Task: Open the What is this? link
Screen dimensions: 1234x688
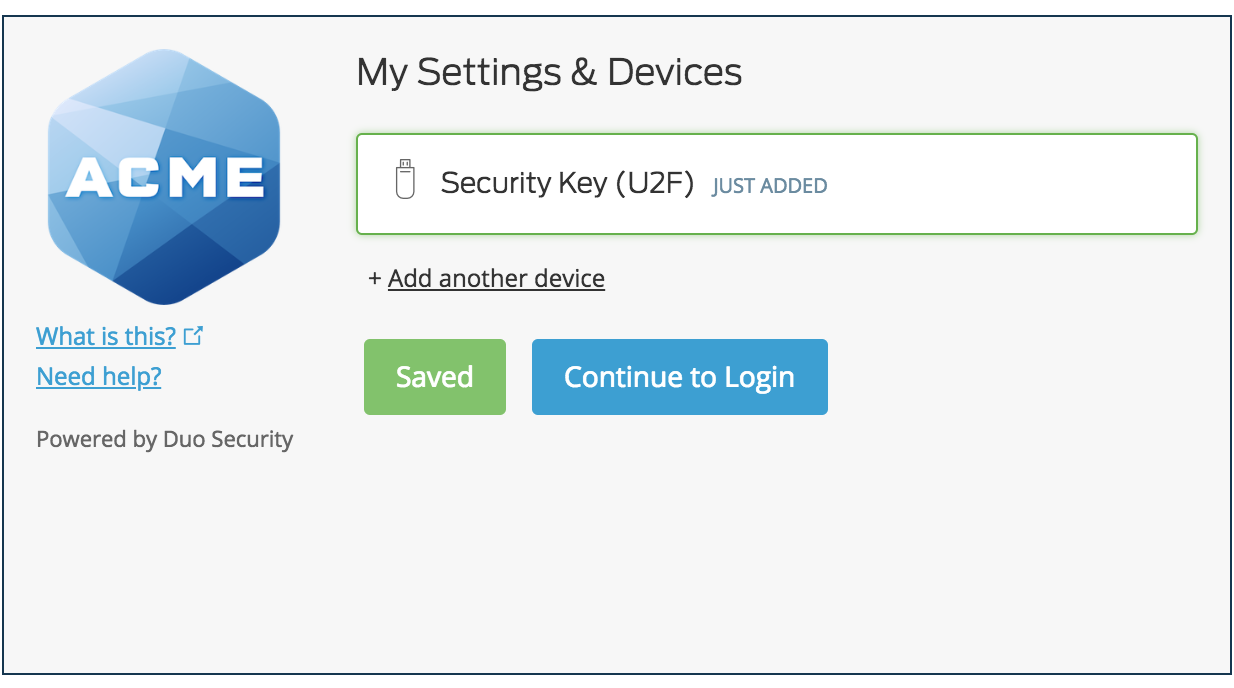Action: coord(106,336)
